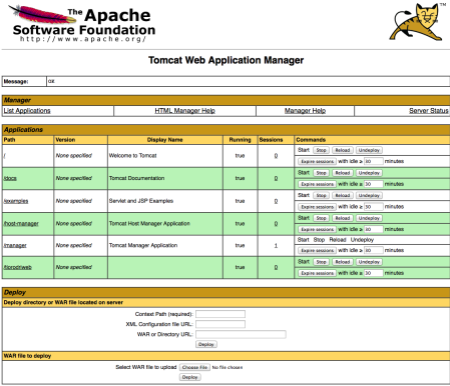Stop the Welcome to Tomcat application
This screenshot has height=386, width=450.
tap(321, 150)
